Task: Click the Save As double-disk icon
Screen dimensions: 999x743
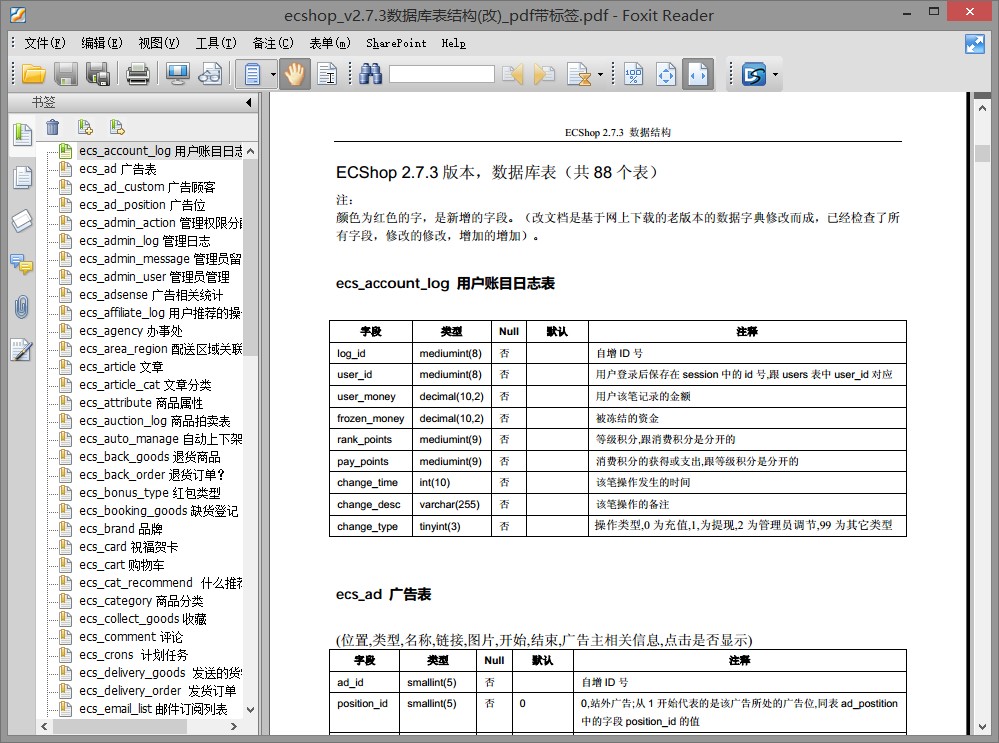Action: point(98,75)
